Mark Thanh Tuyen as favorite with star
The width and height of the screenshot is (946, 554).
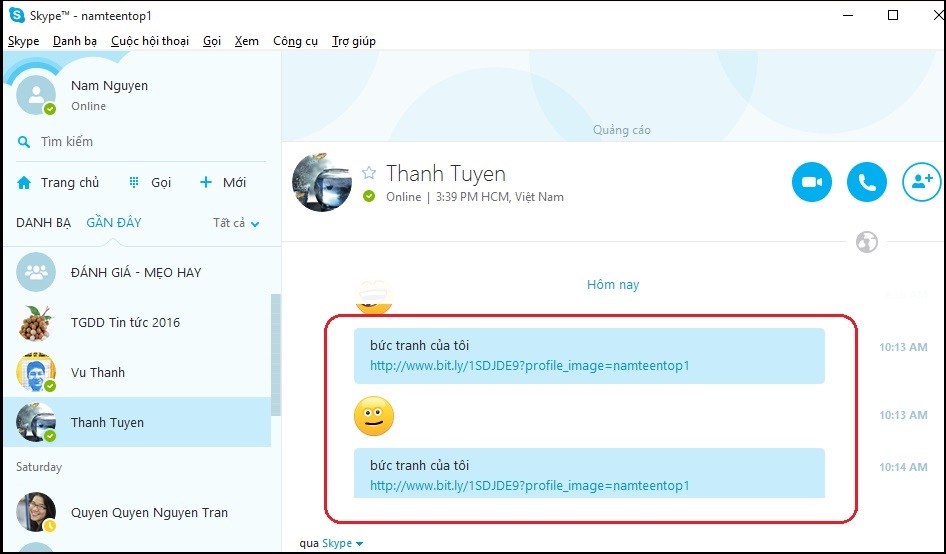coord(369,173)
